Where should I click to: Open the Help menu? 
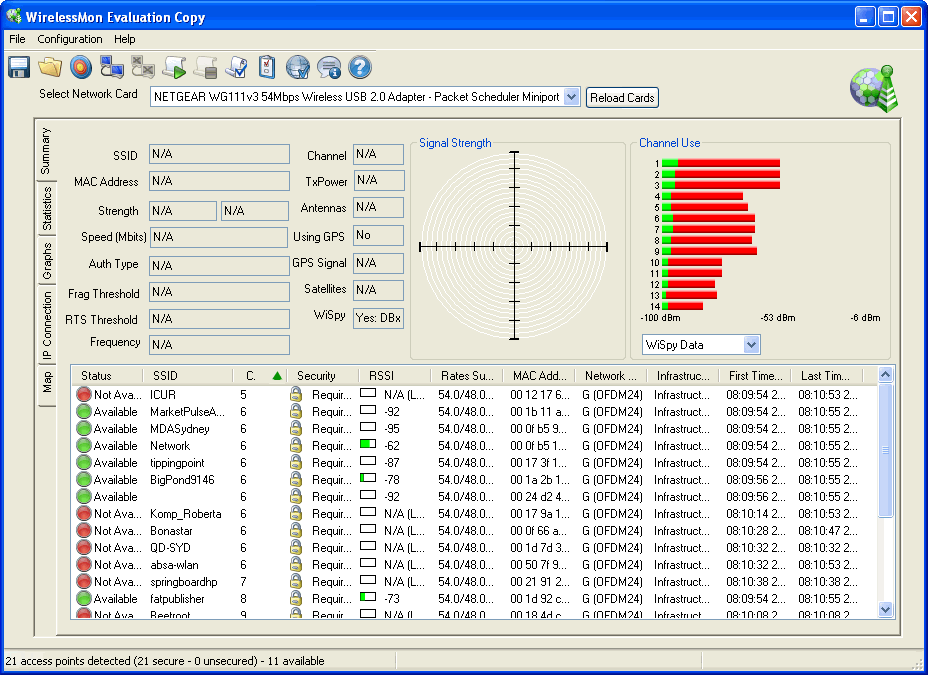(125, 39)
